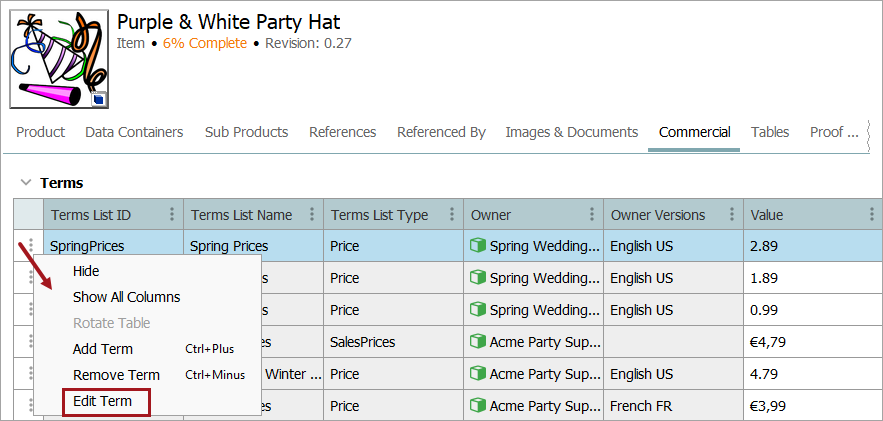Choose Hide from the context menu
This screenshot has height=421, width=883.
tap(86, 271)
